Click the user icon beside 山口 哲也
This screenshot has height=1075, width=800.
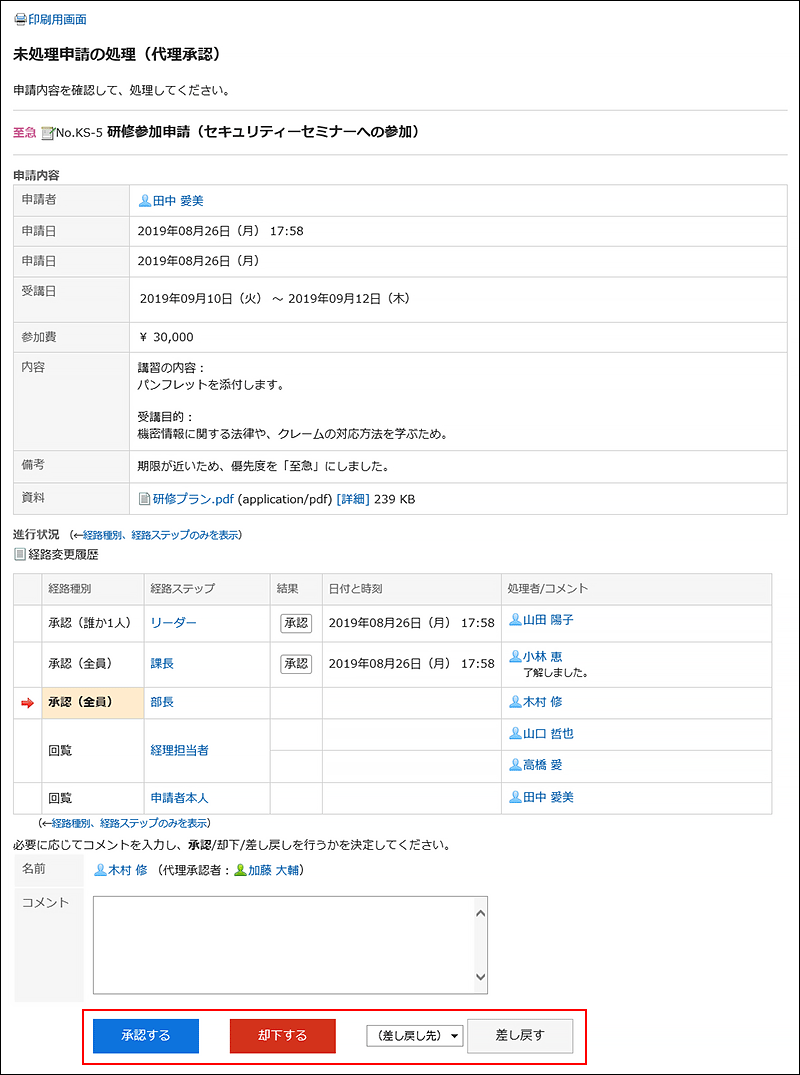point(516,734)
